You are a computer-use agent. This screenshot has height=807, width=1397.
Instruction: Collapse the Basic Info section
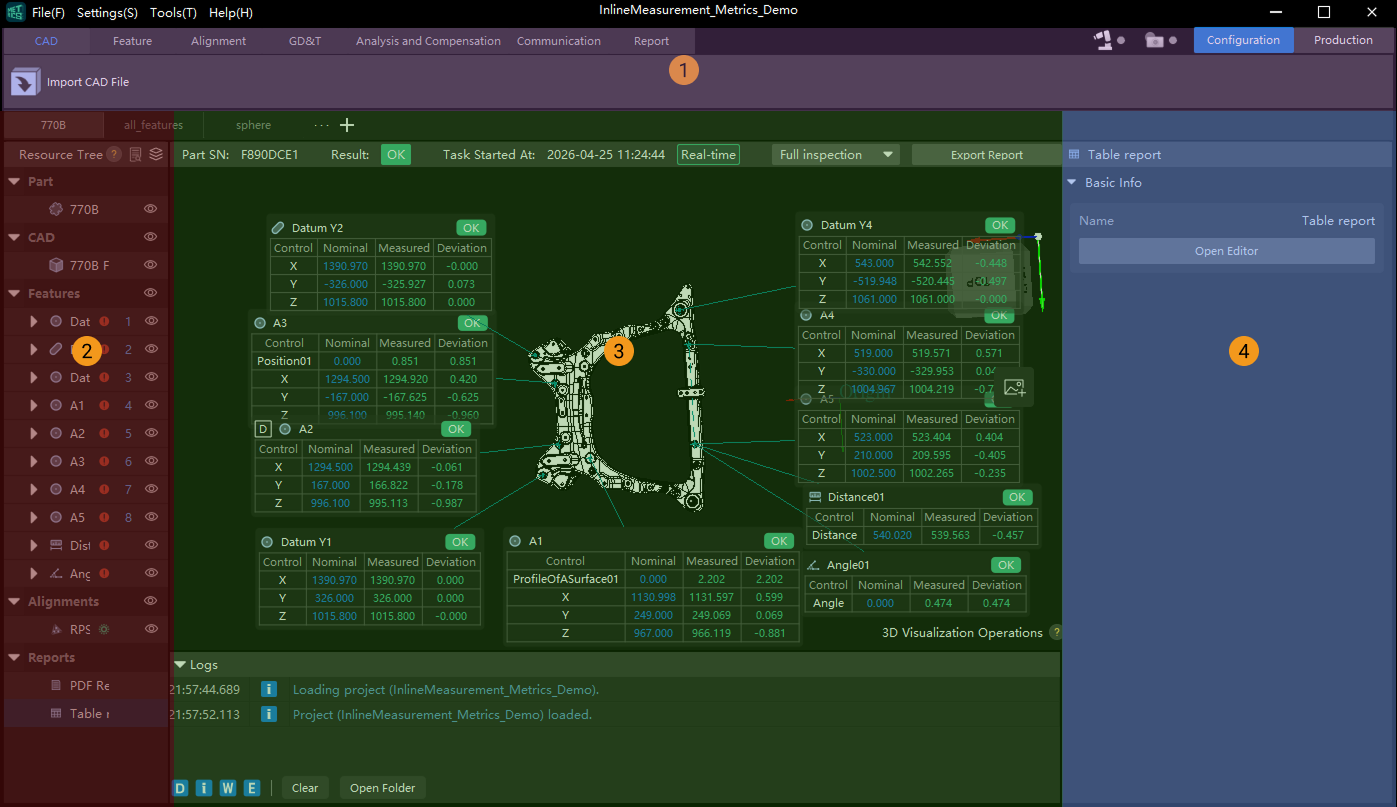(1072, 182)
